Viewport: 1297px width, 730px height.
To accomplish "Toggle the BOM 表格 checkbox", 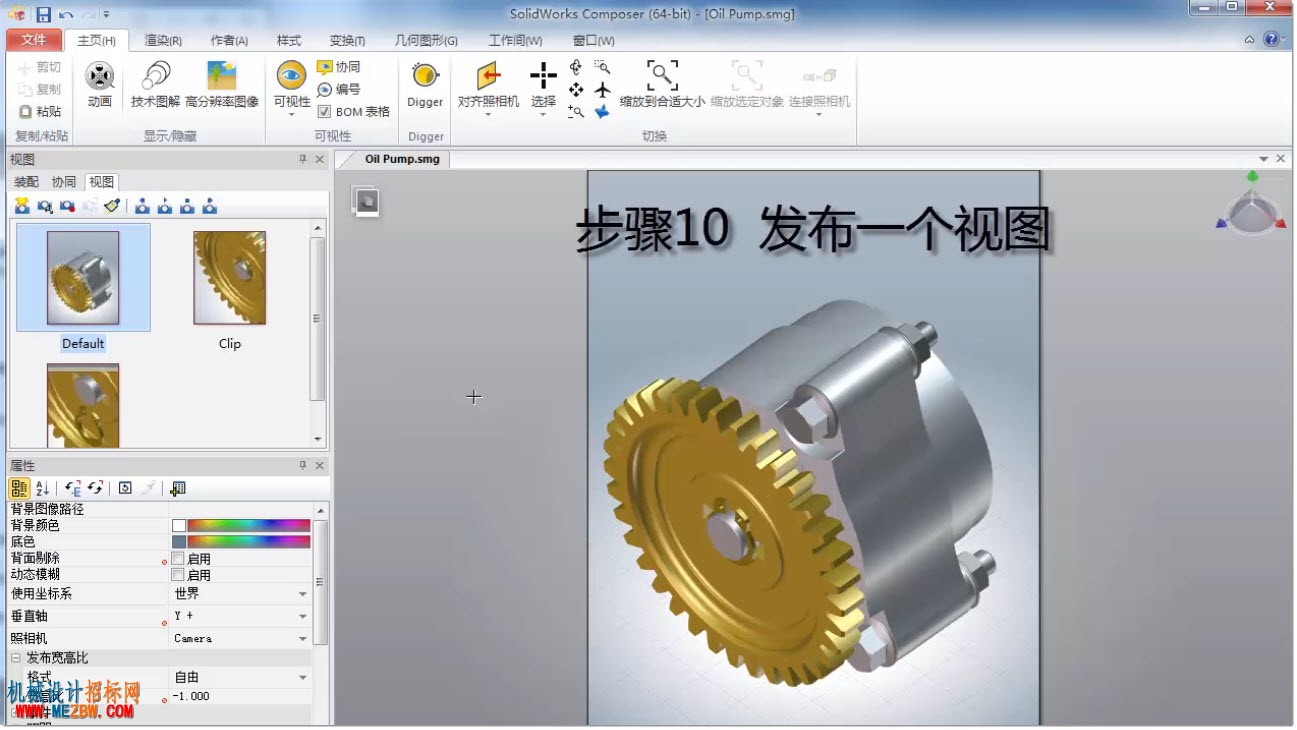I will pos(324,112).
